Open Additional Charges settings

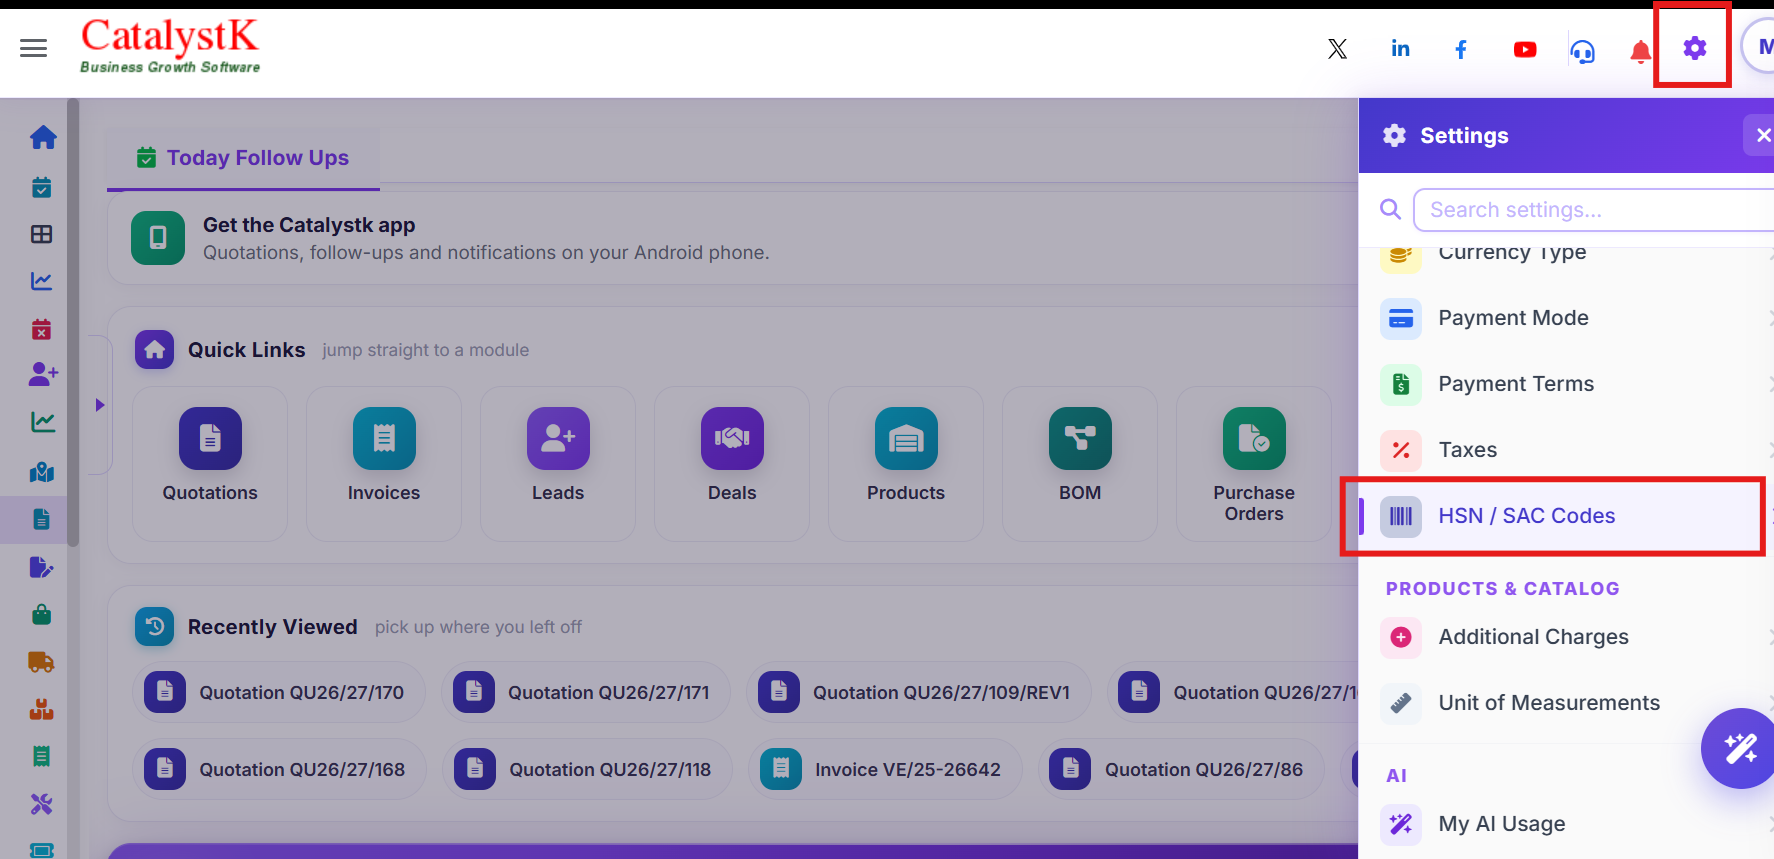[1568, 637]
